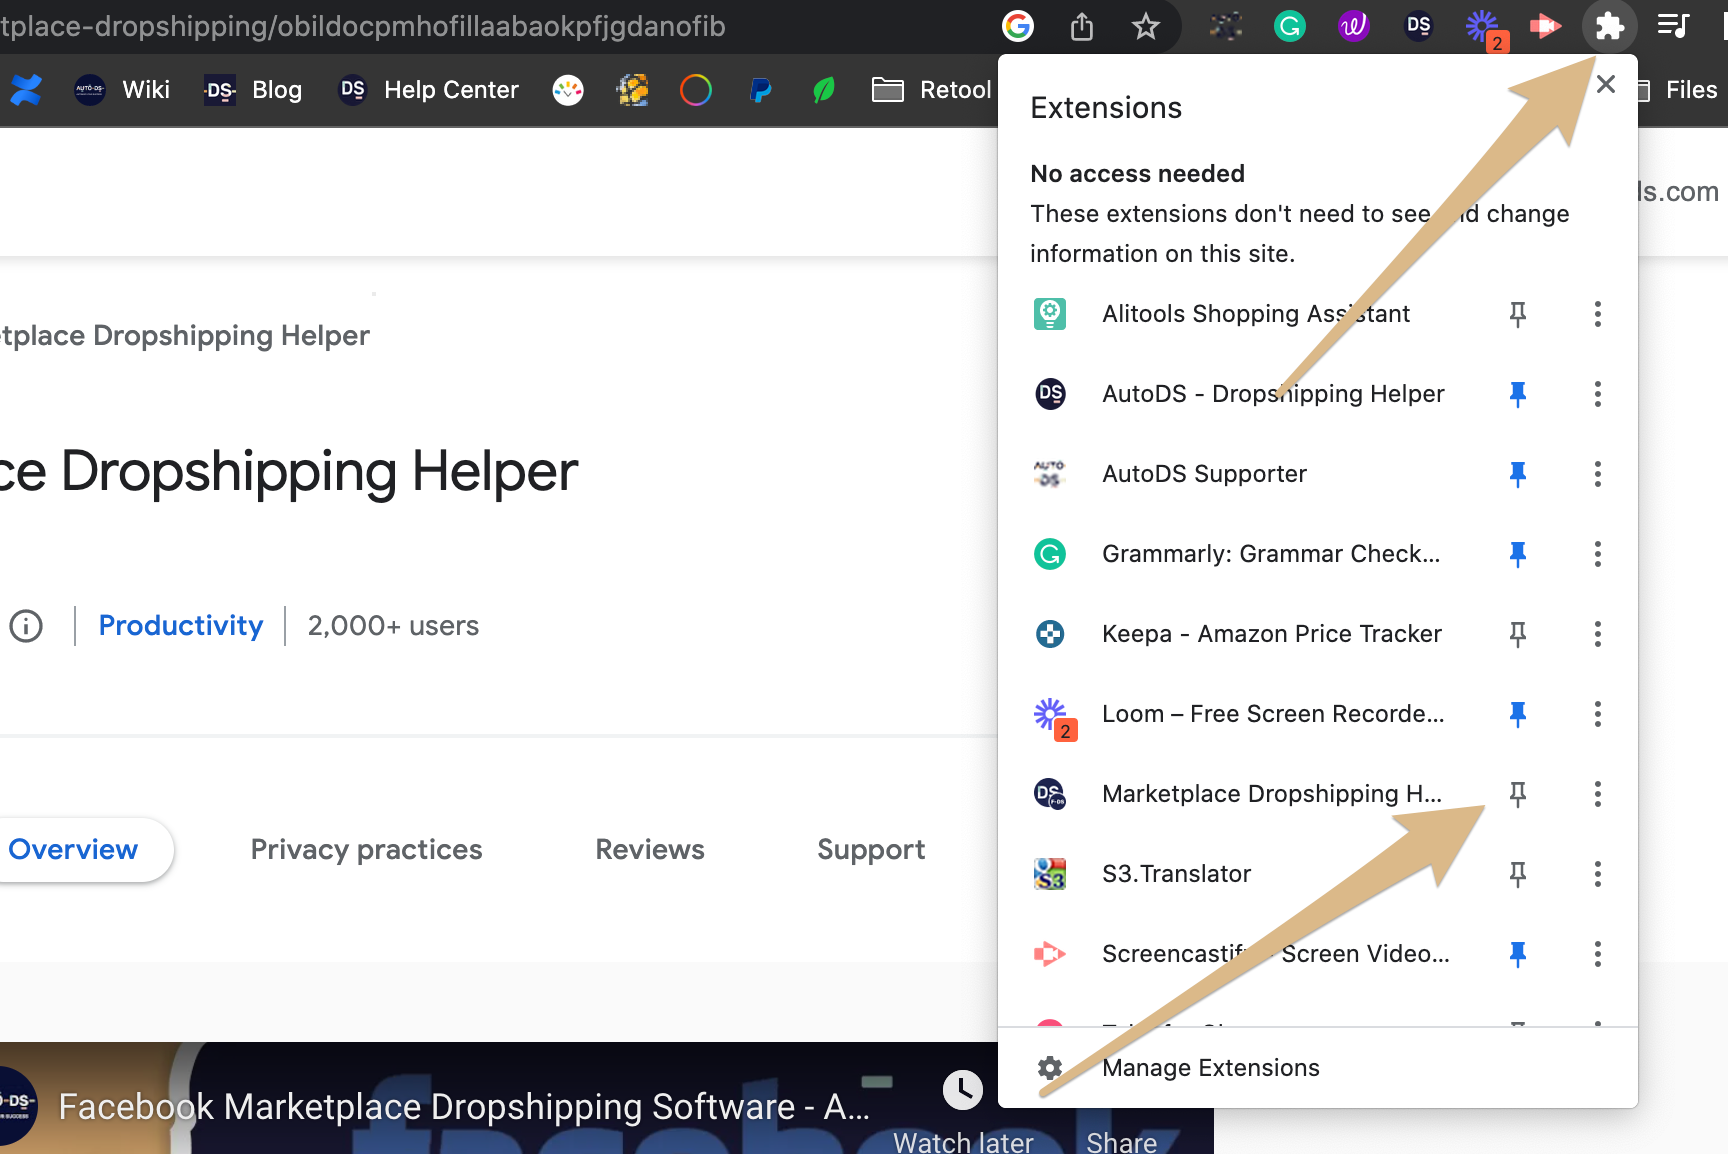Screen dimensions: 1728x1154
Task: Open the media control playlist icon
Action: [1673, 26]
